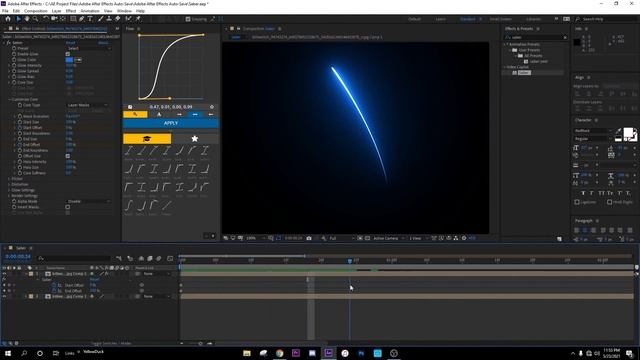This screenshot has height=360, width=640.
Task: Open layer 1 parent None dropdown
Action: tap(156, 274)
